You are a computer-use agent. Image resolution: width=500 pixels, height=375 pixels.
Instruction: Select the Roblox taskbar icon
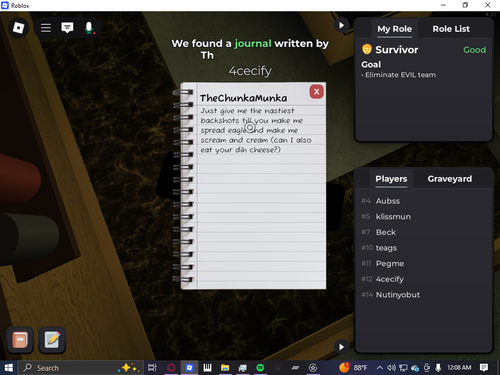[x=189, y=368]
